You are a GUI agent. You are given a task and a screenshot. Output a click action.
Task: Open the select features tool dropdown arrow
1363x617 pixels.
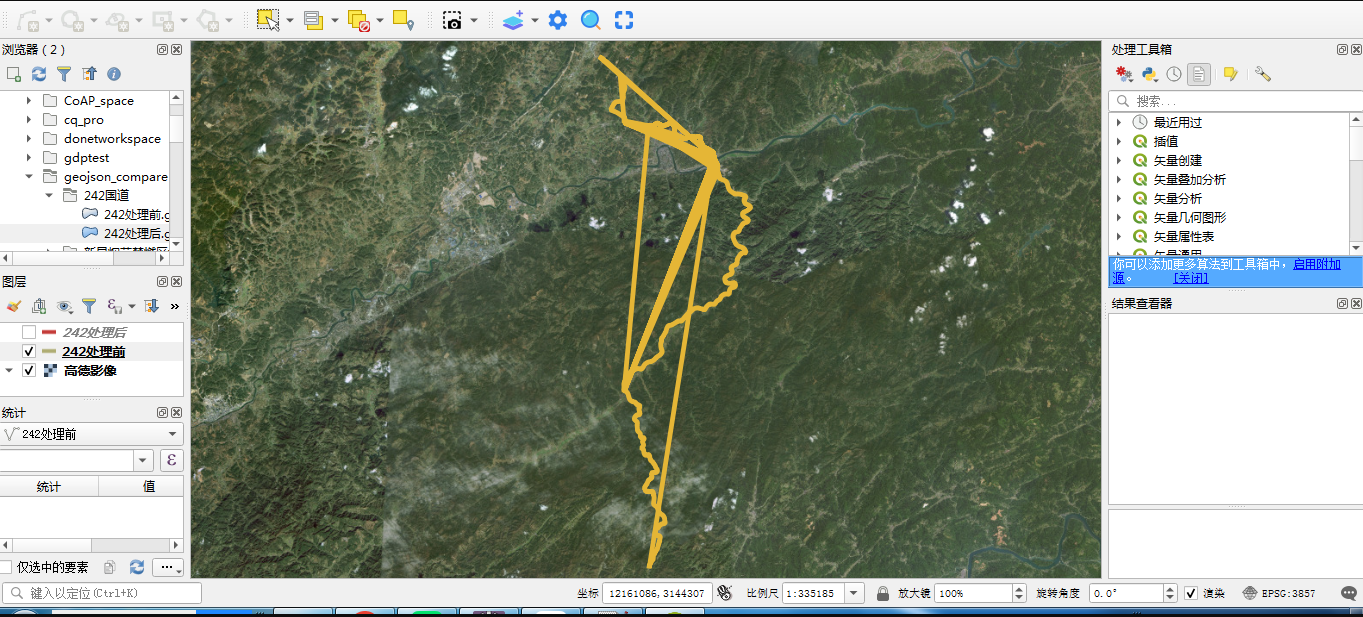[290, 19]
